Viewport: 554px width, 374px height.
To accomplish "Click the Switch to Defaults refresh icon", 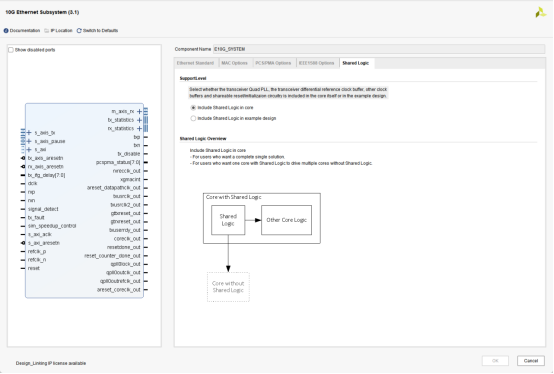I will [x=79, y=31].
